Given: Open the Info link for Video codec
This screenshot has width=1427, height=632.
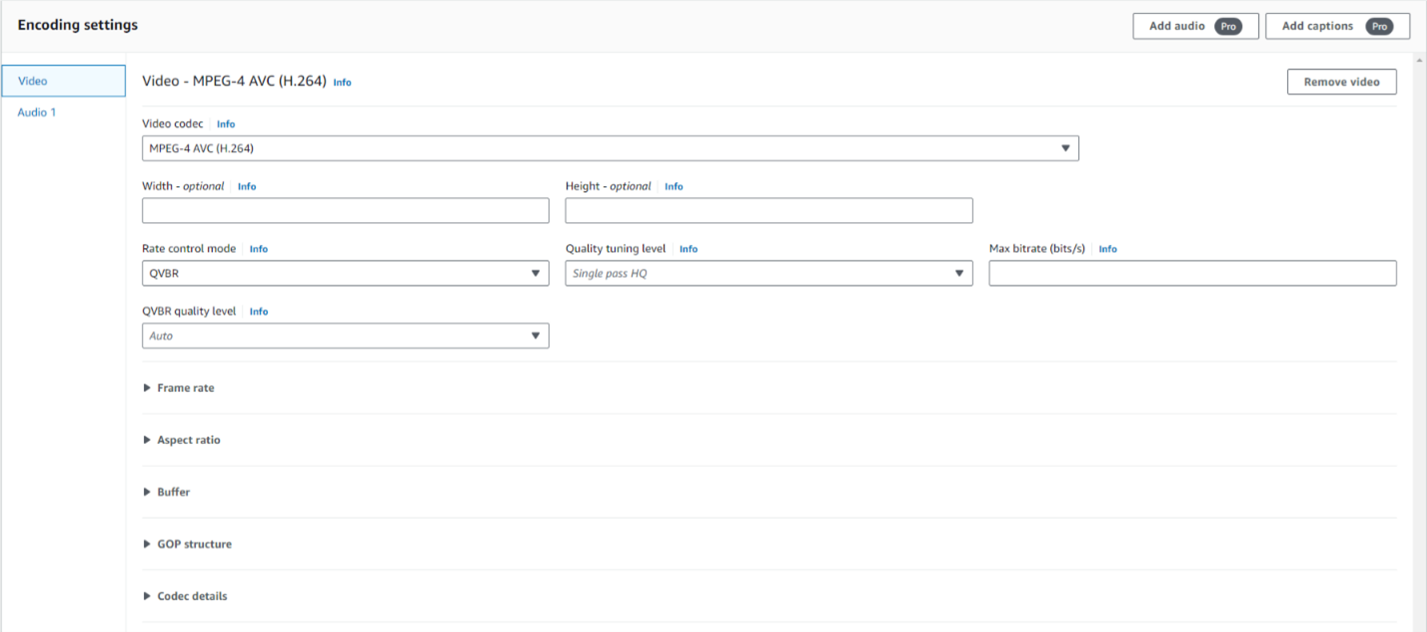Looking at the screenshot, I should pos(225,123).
